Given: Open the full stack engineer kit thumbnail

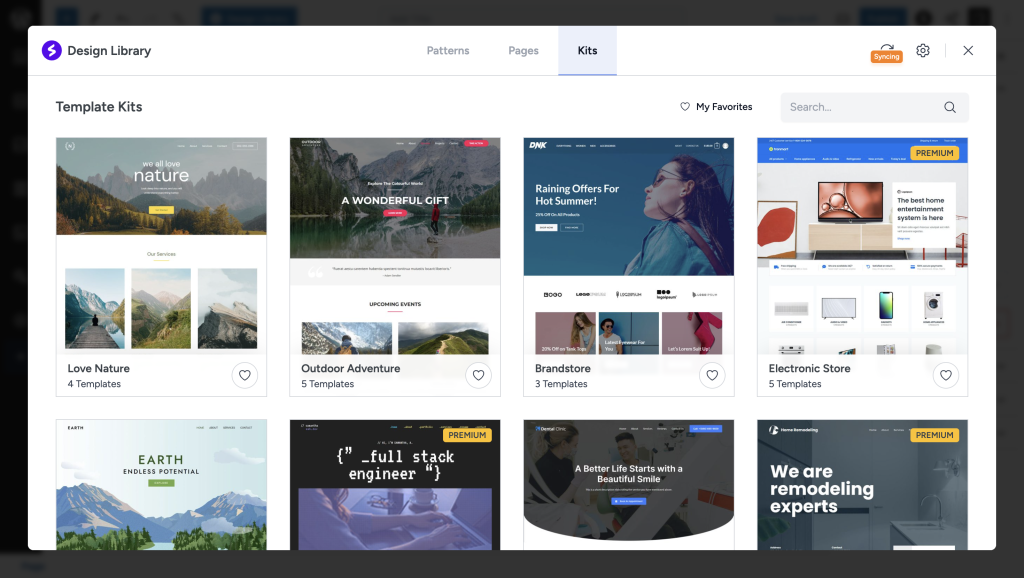Looking at the screenshot, I should (395, 485).
